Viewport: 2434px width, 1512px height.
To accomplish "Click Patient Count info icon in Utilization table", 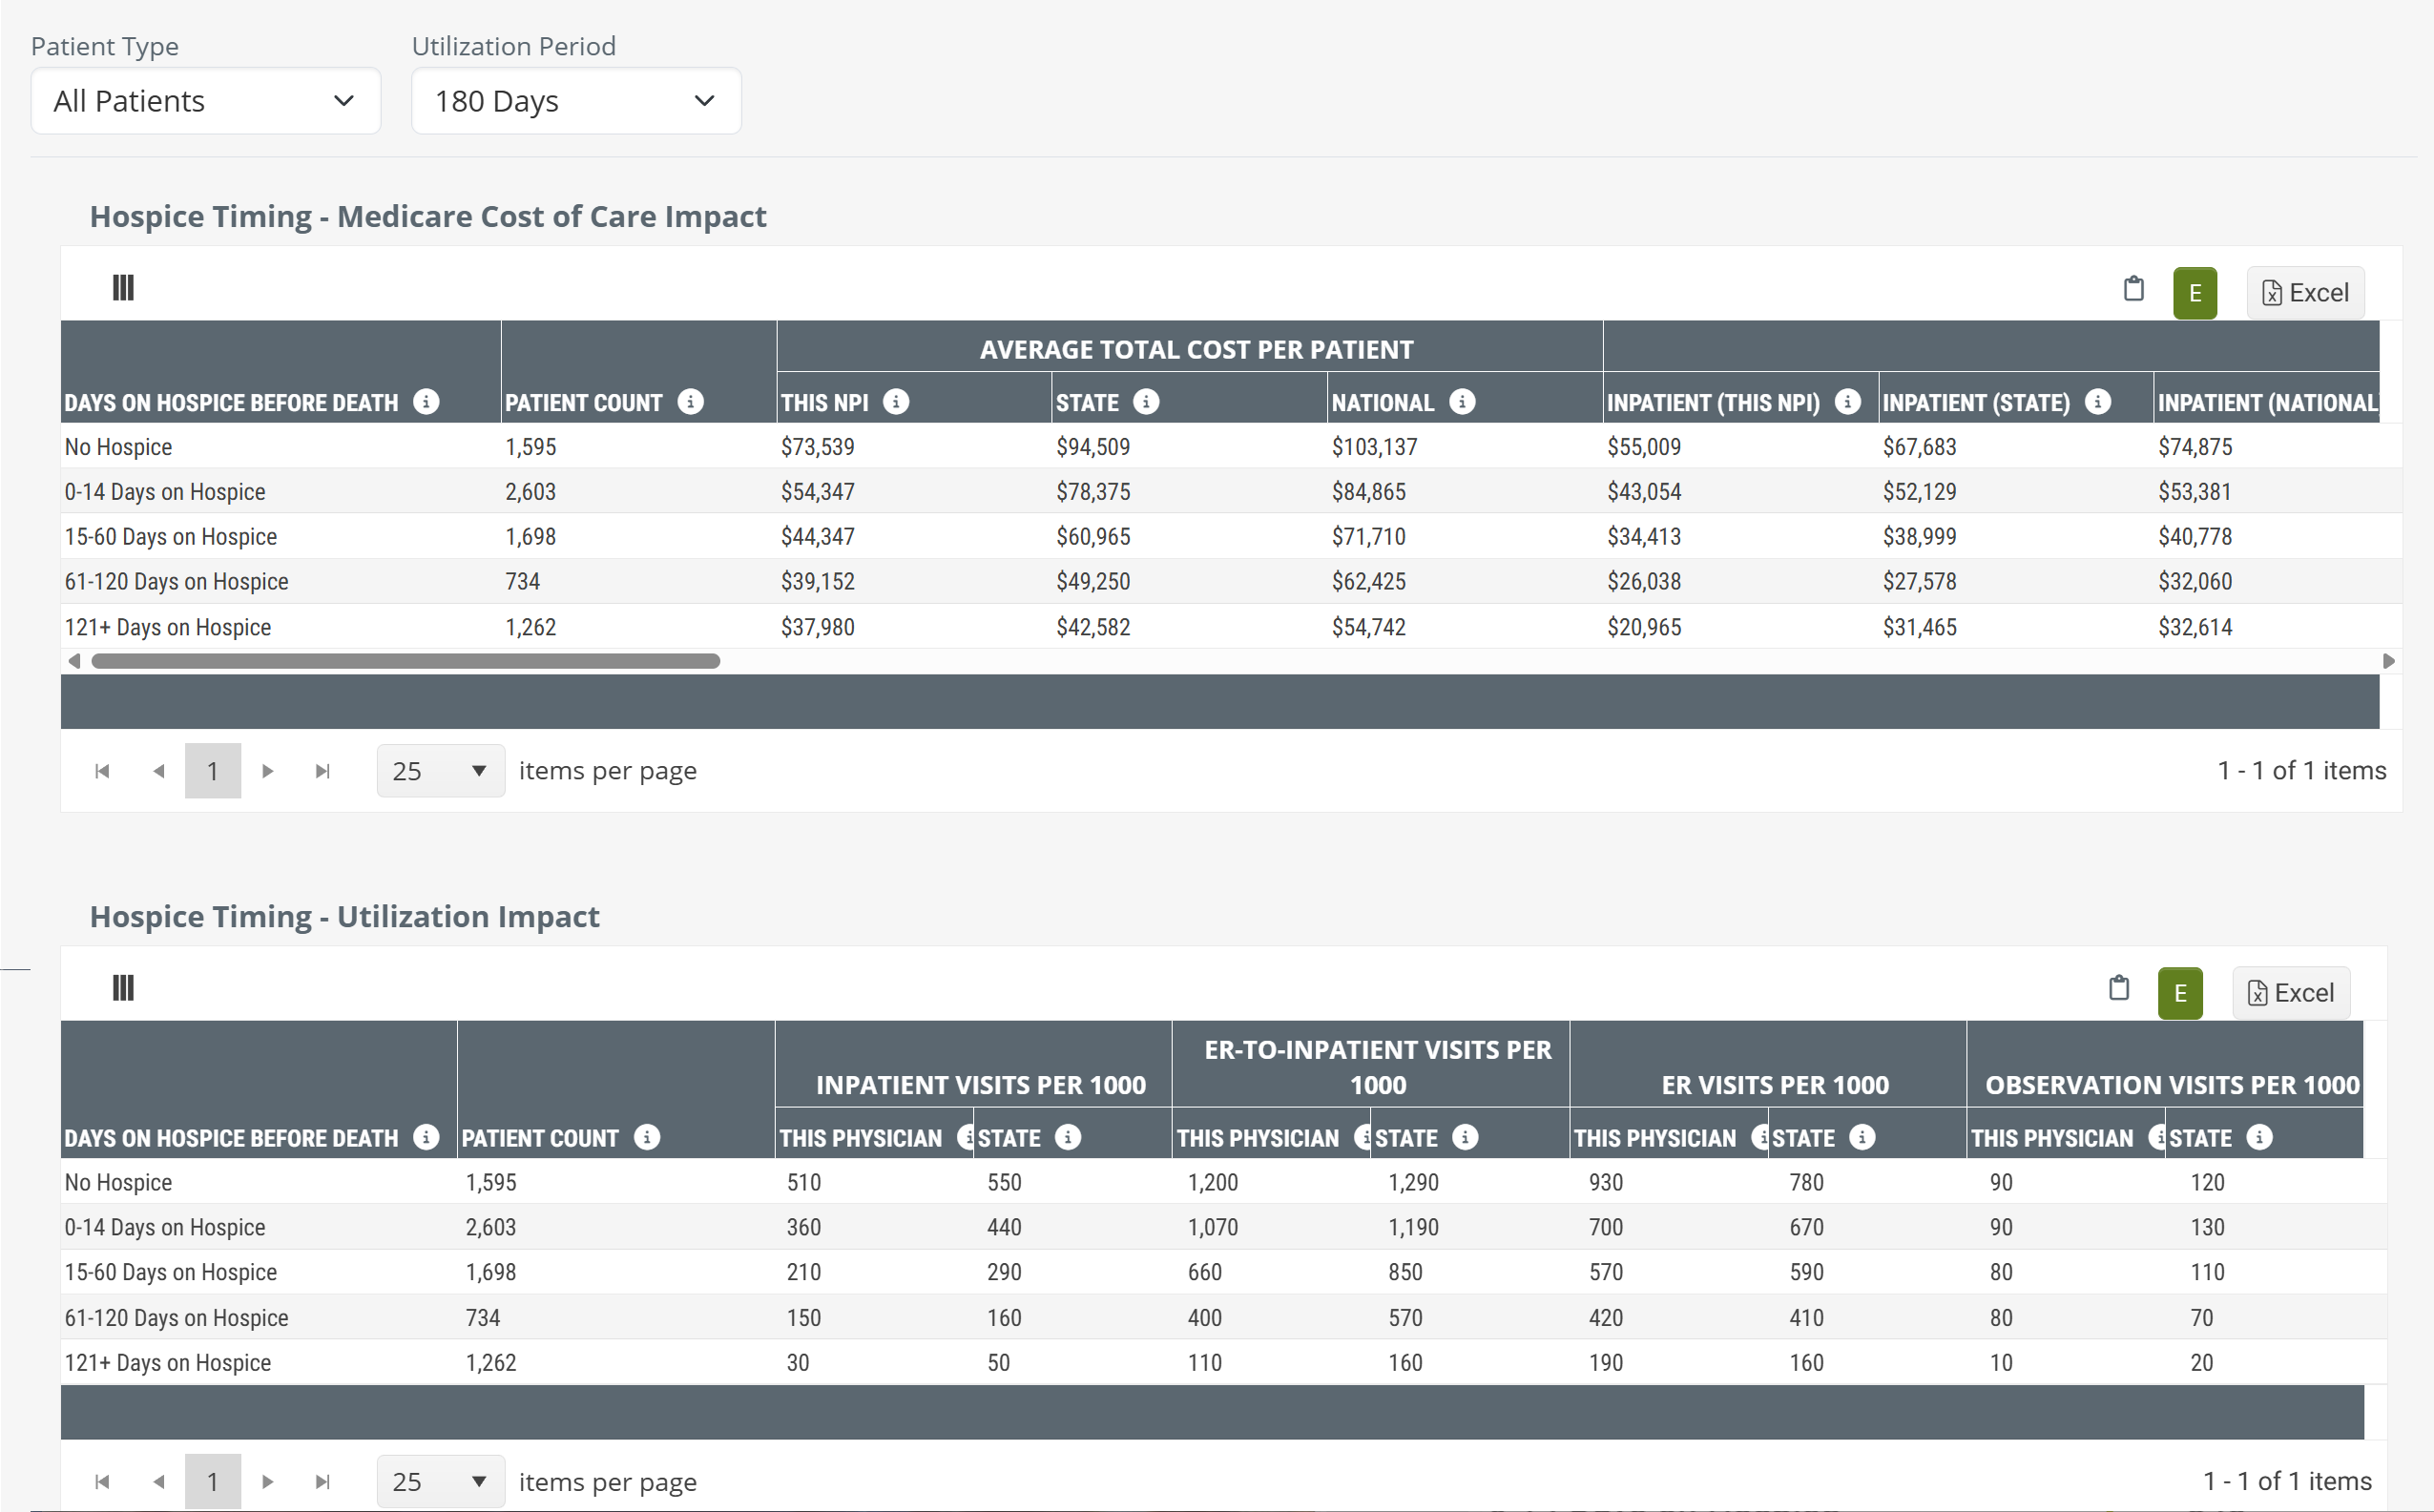I will [x=647, y=1137].
